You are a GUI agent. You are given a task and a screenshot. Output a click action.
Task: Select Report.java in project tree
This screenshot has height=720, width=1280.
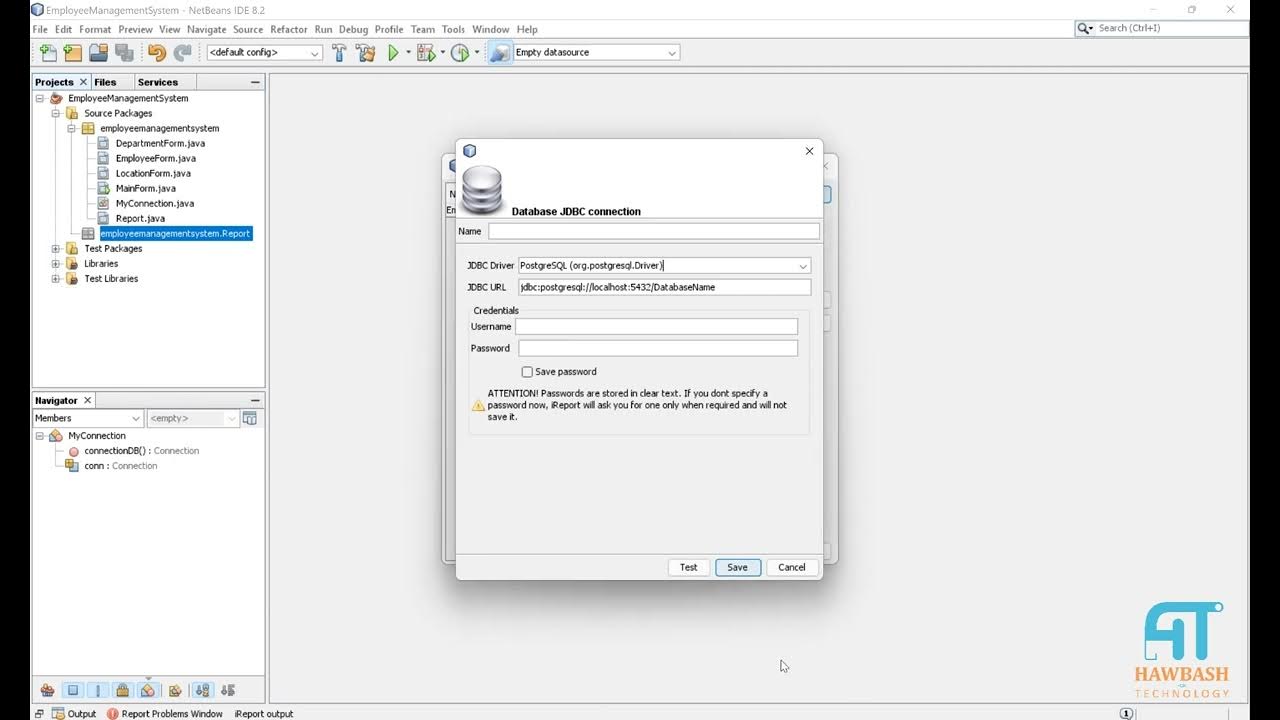coord(140,218)
